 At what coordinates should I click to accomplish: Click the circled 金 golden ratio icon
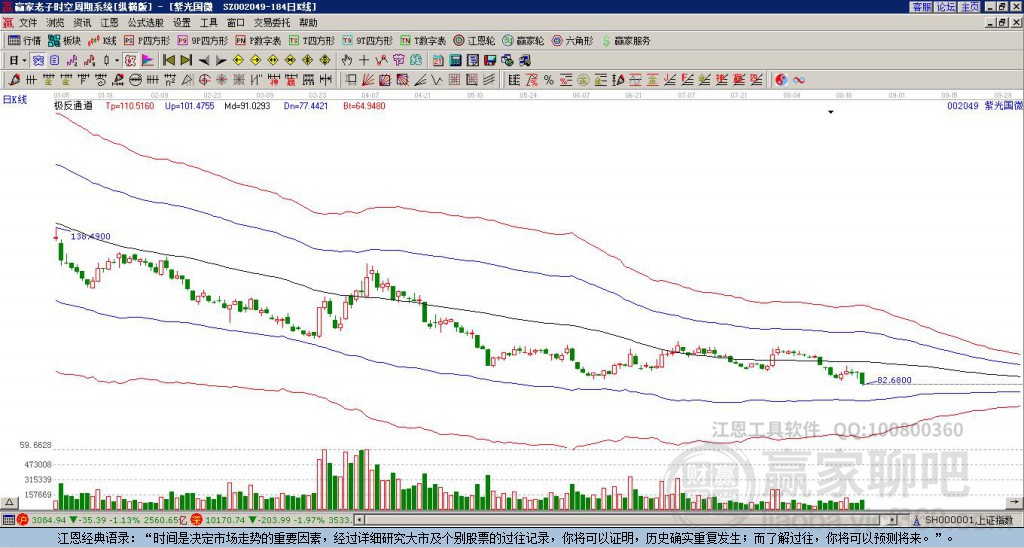583,80
